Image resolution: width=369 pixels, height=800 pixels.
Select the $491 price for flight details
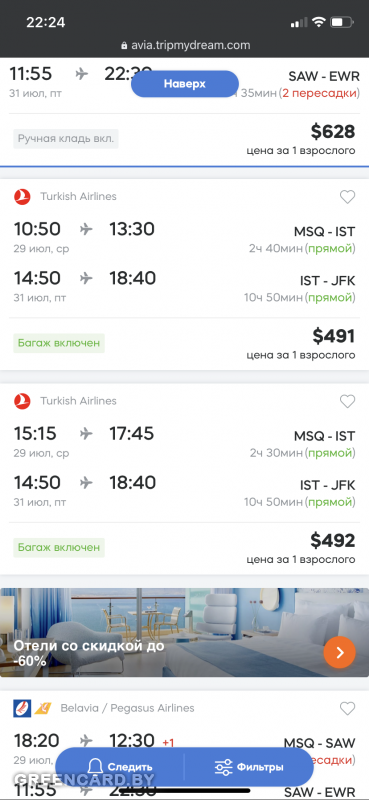333,336
